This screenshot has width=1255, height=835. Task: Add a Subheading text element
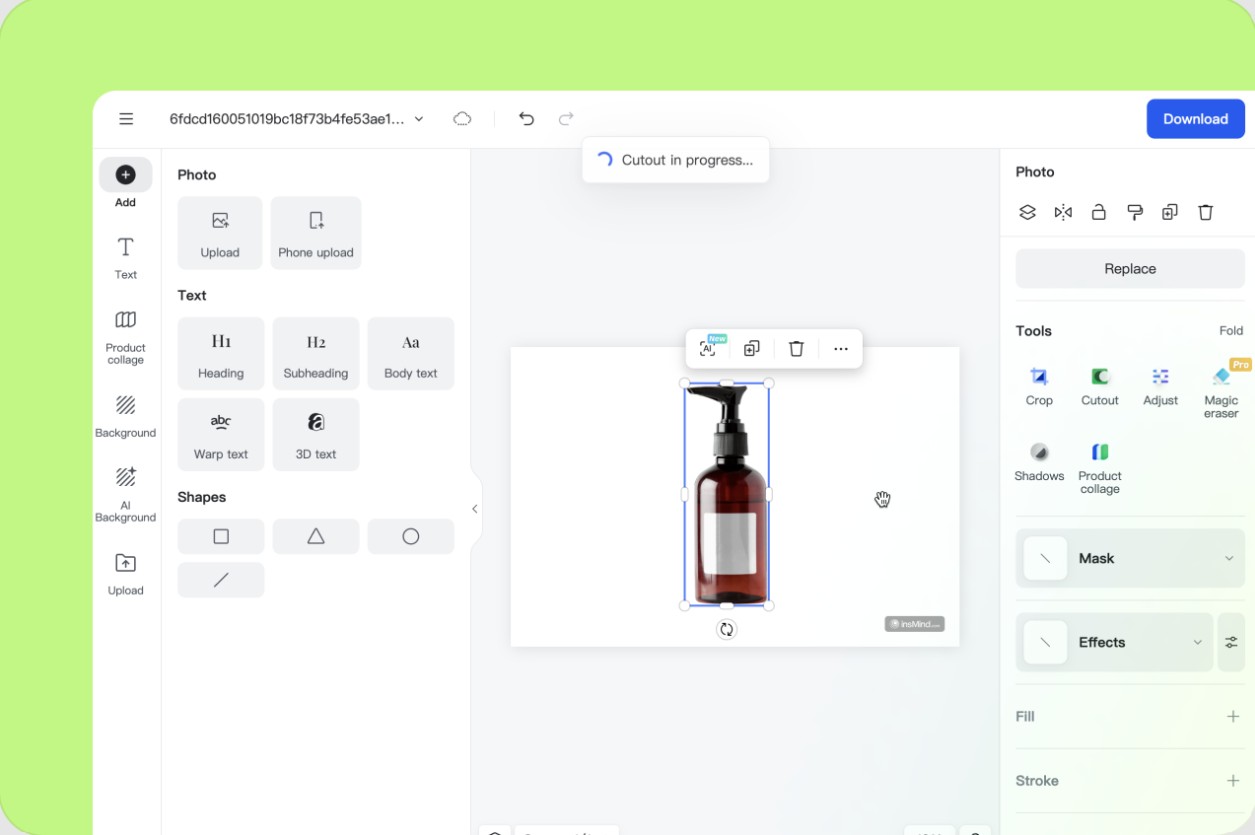coord(316,353)
